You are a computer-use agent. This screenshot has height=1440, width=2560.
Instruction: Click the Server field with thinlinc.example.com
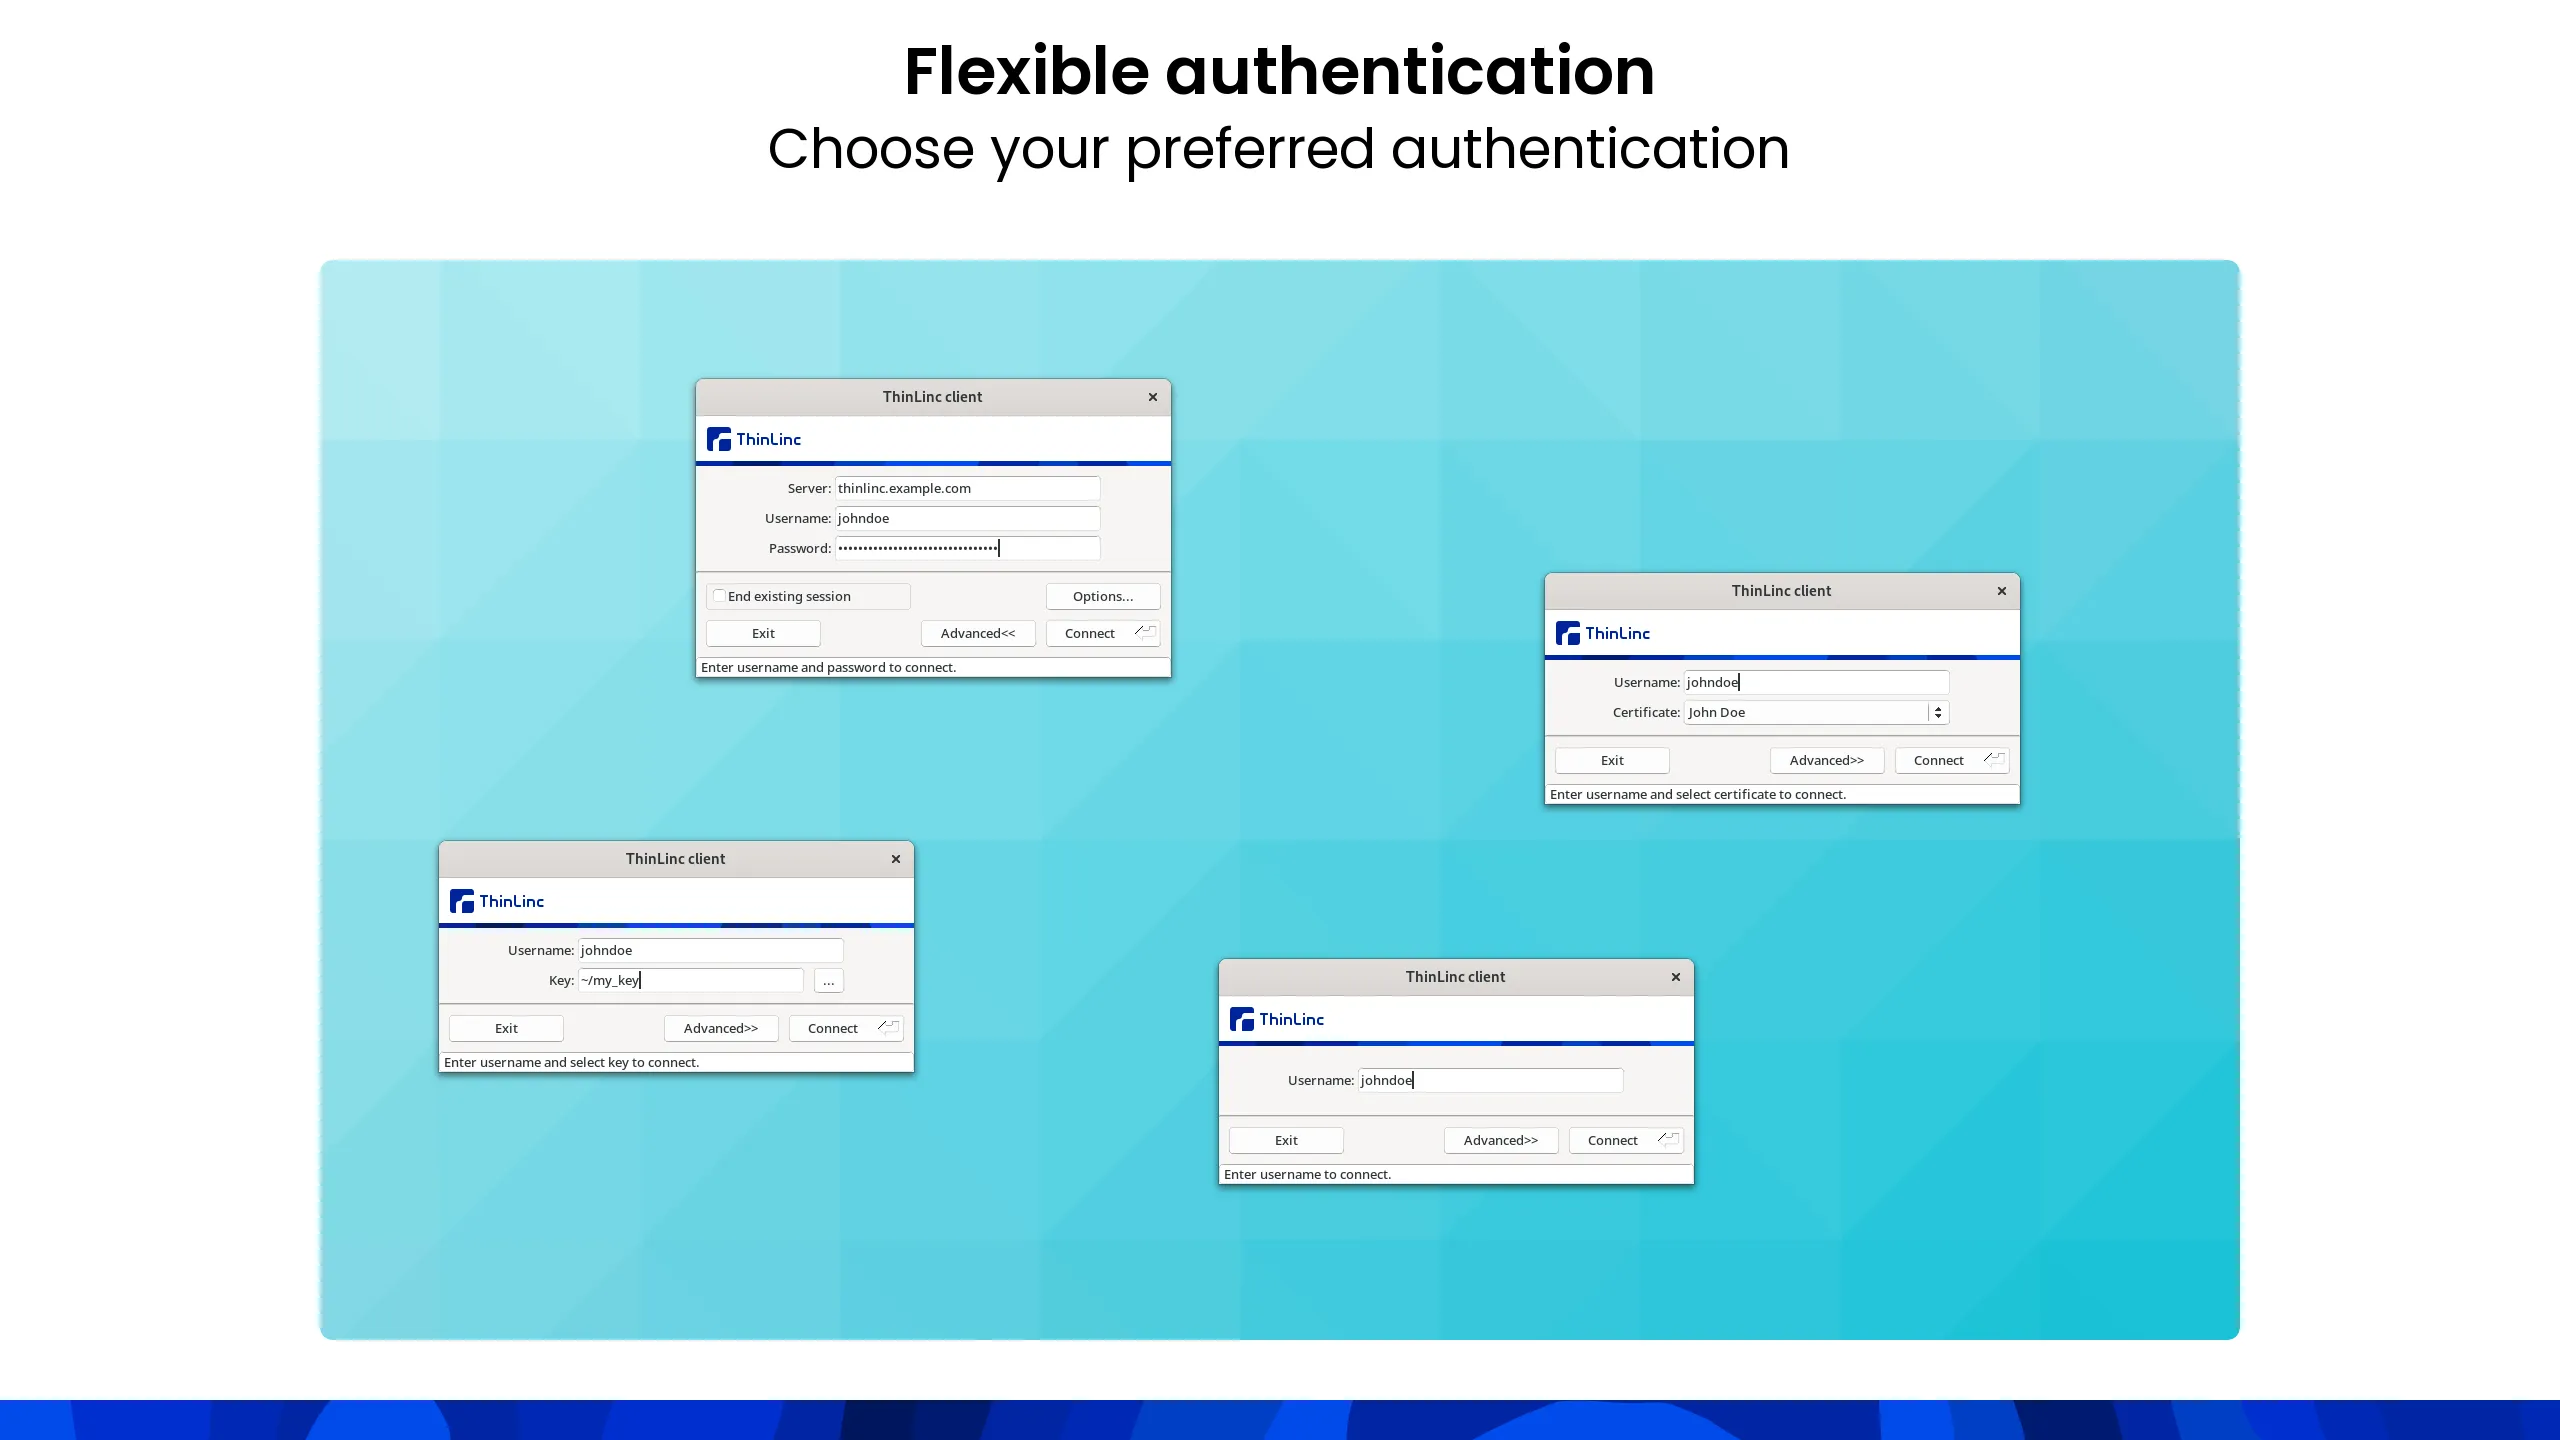pyautogui.click(x=966, y=488)
